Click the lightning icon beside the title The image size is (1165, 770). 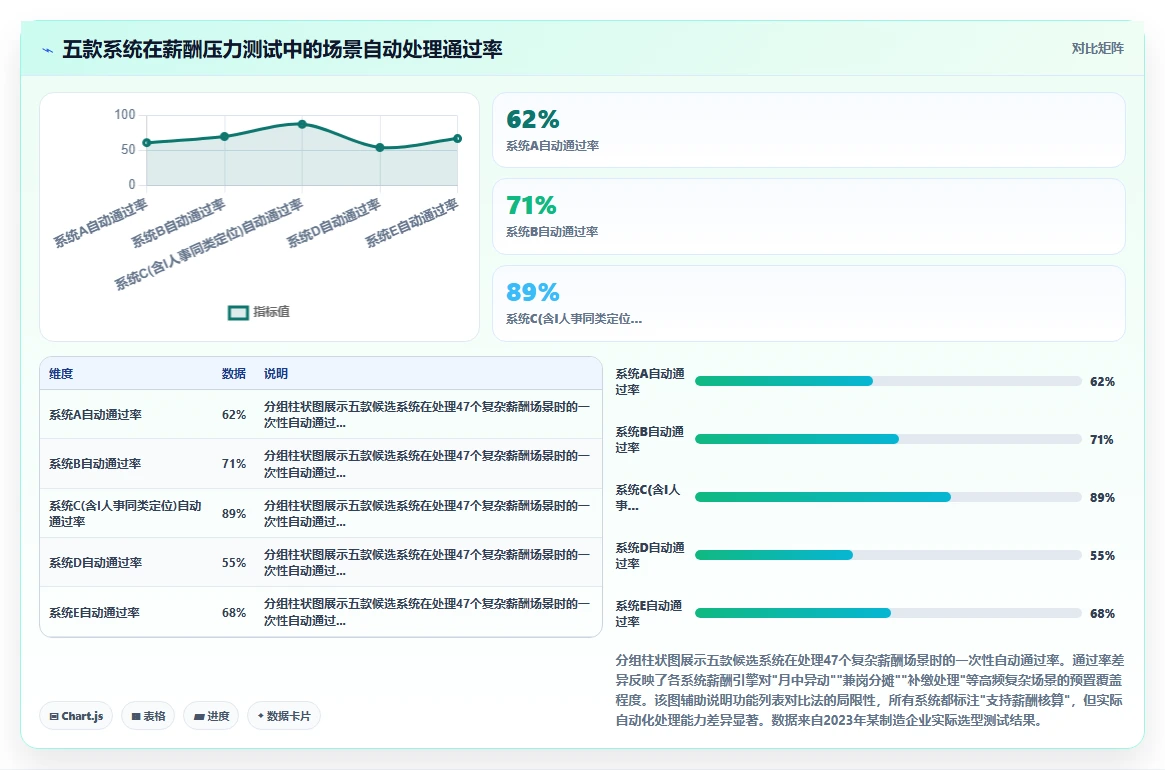pos(48,51)
